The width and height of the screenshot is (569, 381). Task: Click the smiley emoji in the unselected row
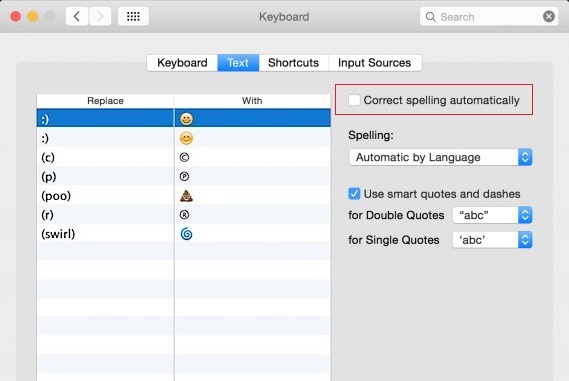coord(187,138)
